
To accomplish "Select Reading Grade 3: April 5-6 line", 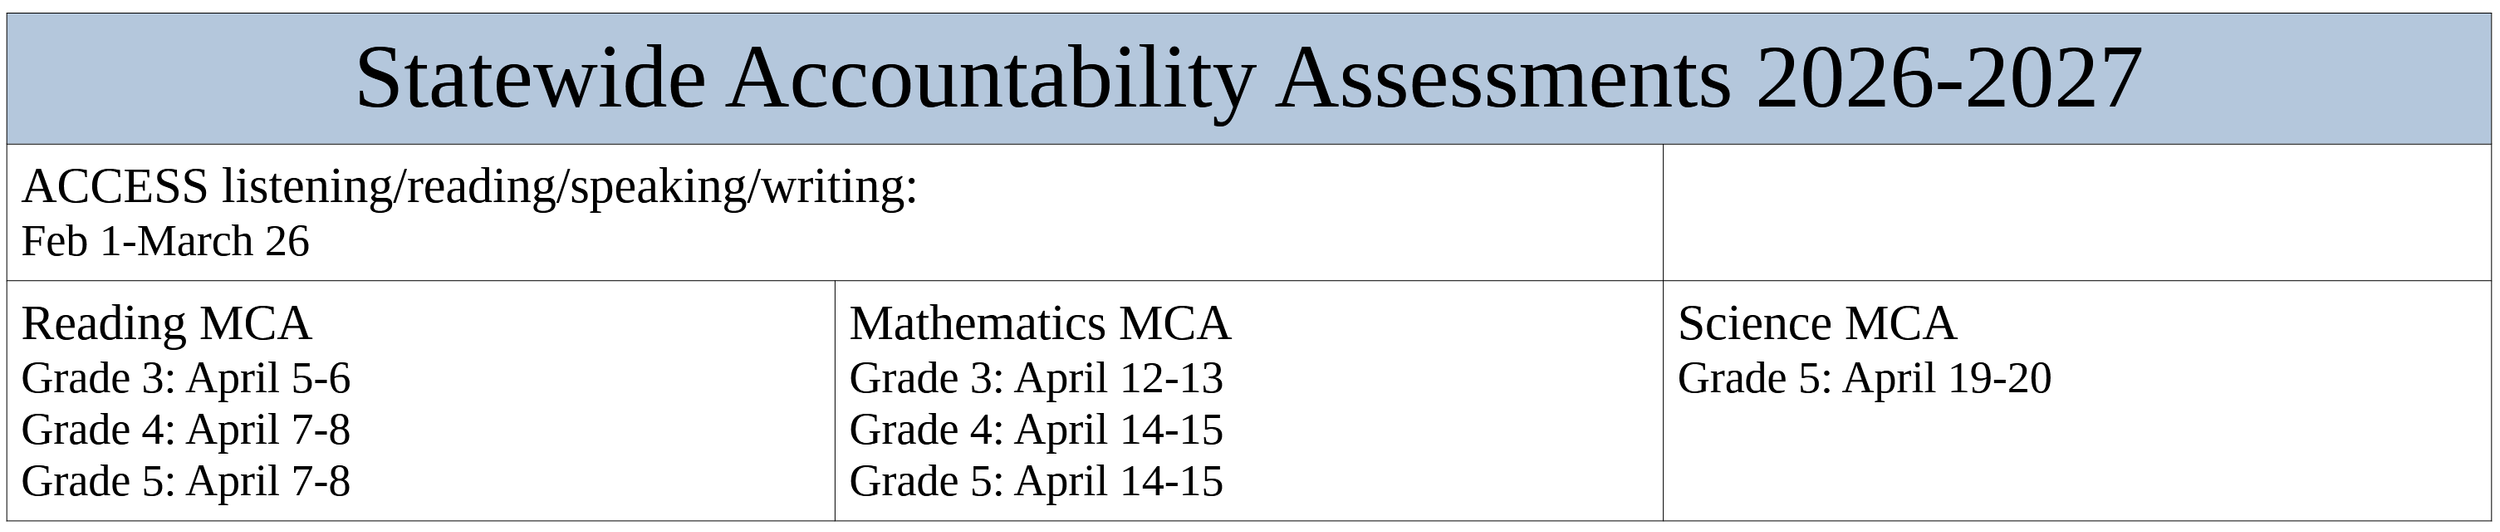I will pyautogui.click(x=186, y=379).
